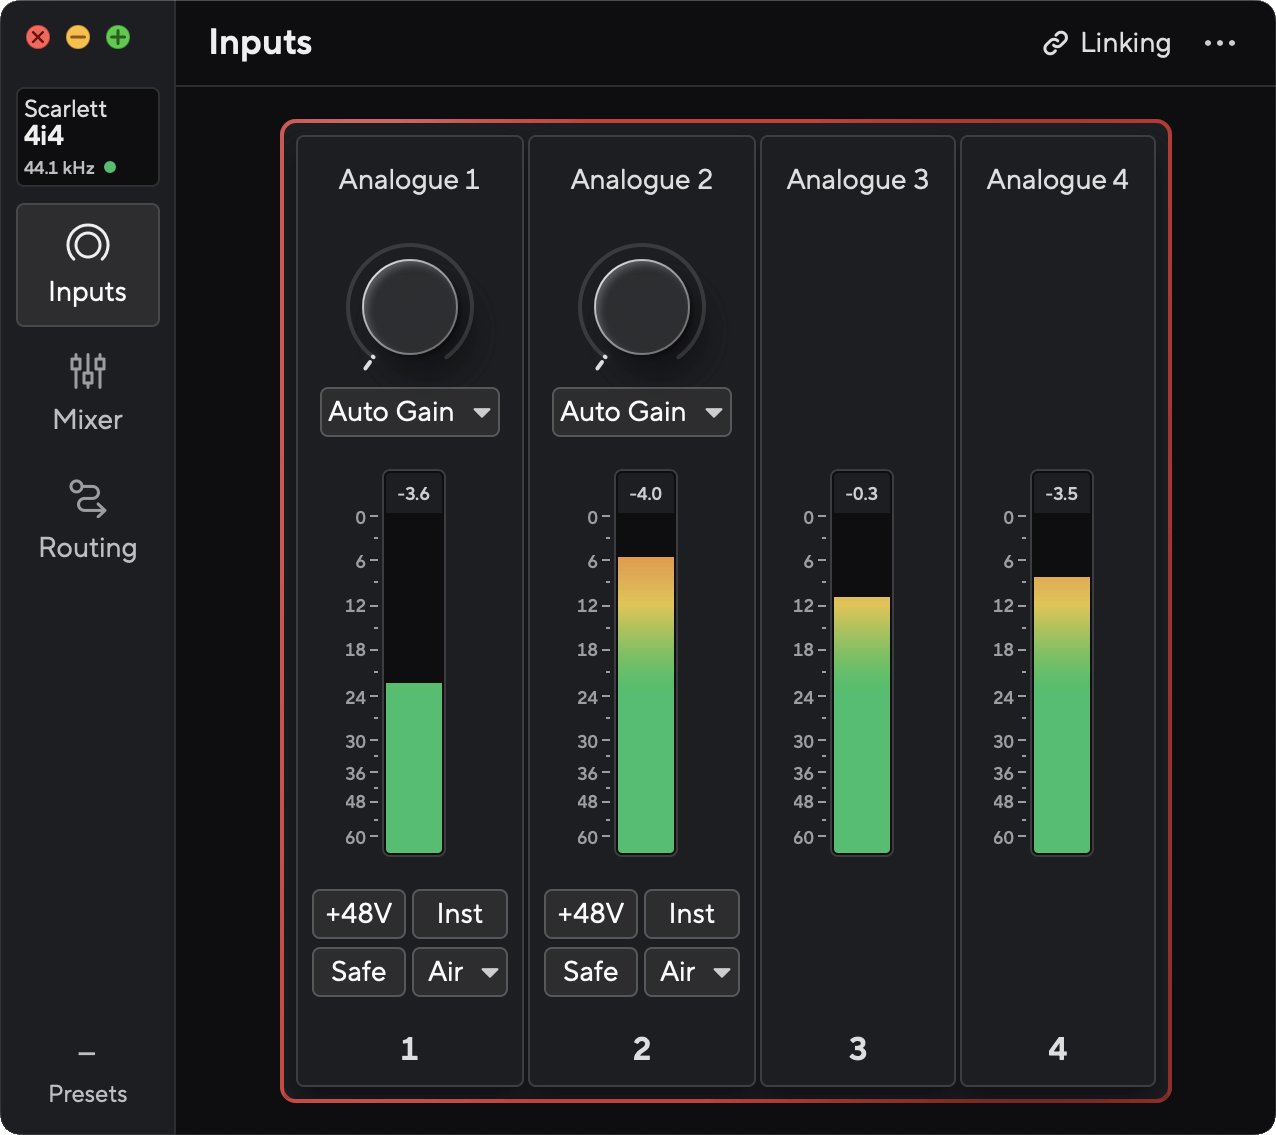This screenshot has width=1276, height=1135.
Task: Toggle Air on channel 2
Action: click(678, 972)
